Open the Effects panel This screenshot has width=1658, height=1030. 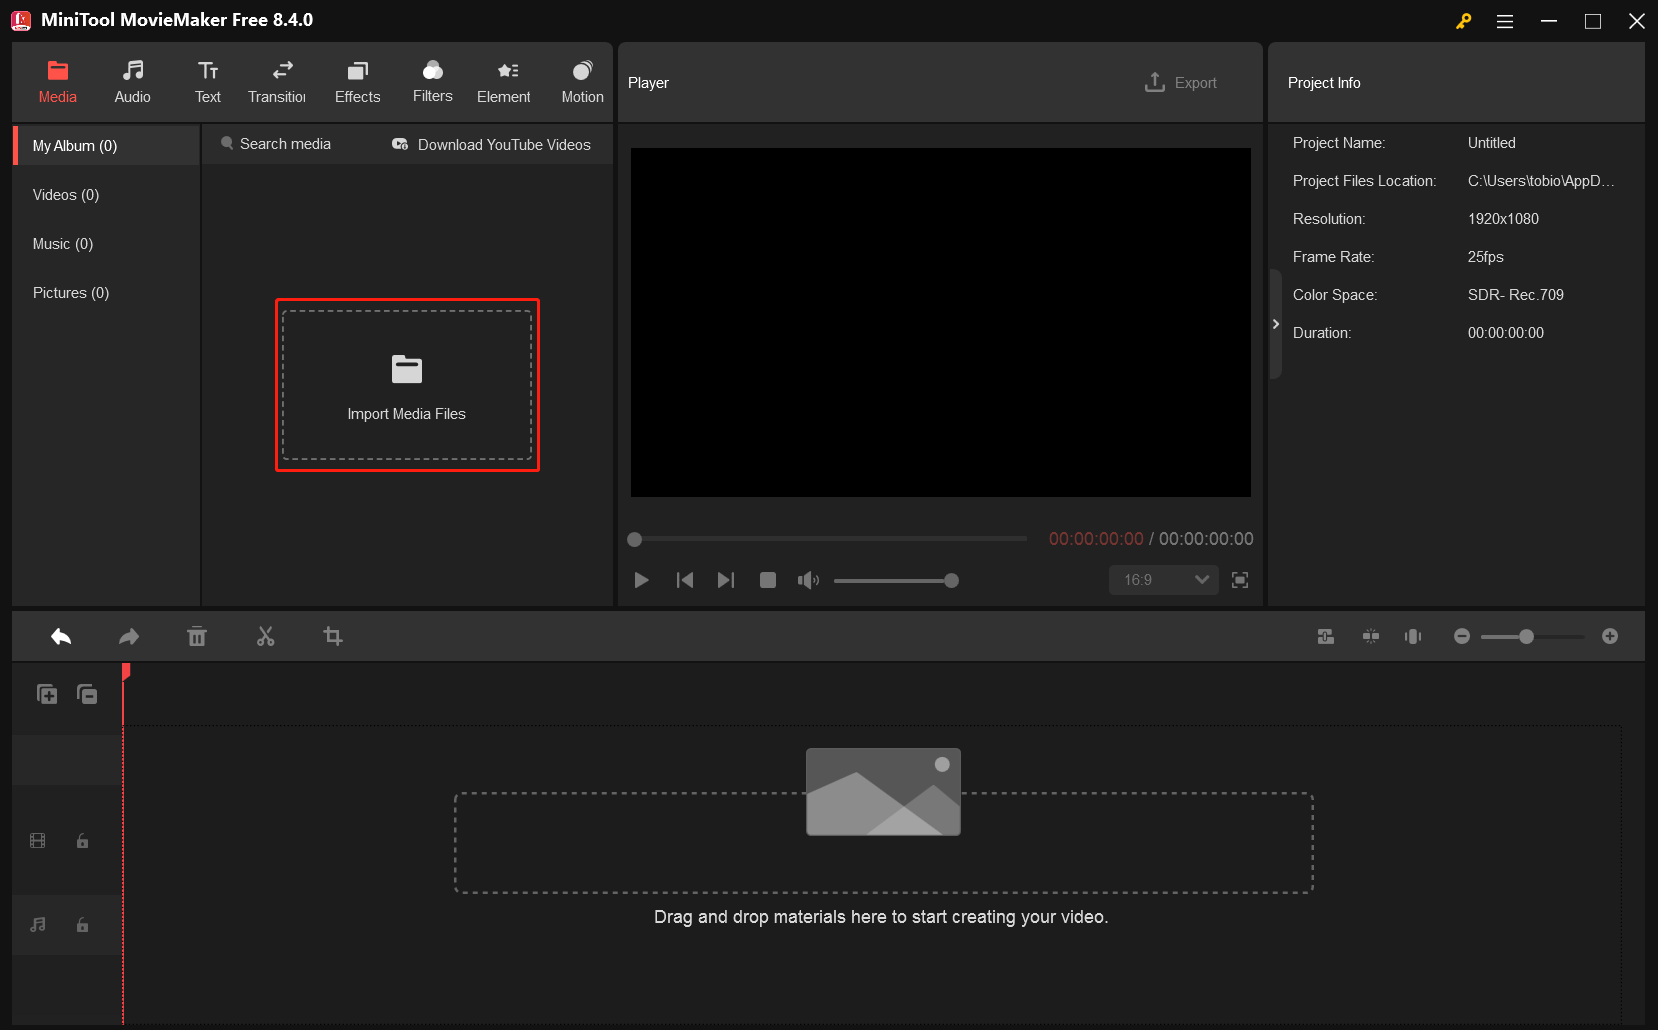tap(357, 80)
